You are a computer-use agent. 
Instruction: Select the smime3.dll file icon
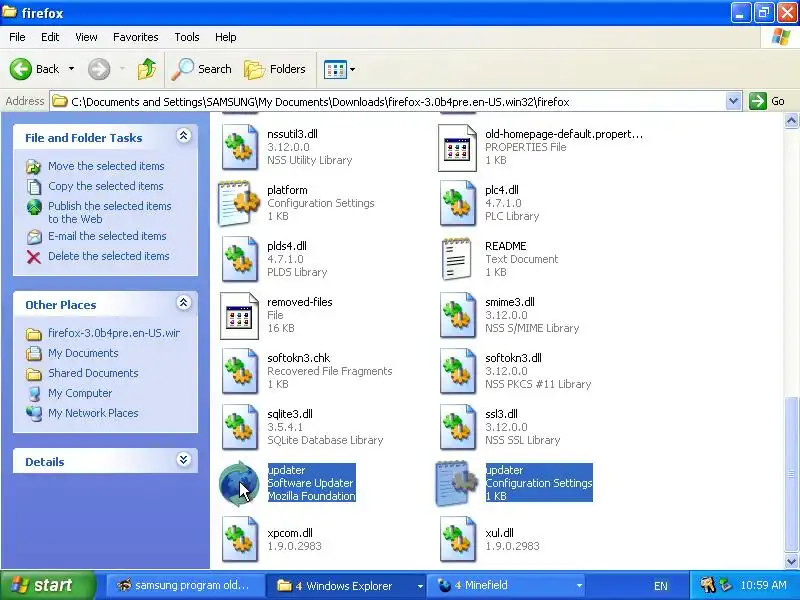(457, 315)
